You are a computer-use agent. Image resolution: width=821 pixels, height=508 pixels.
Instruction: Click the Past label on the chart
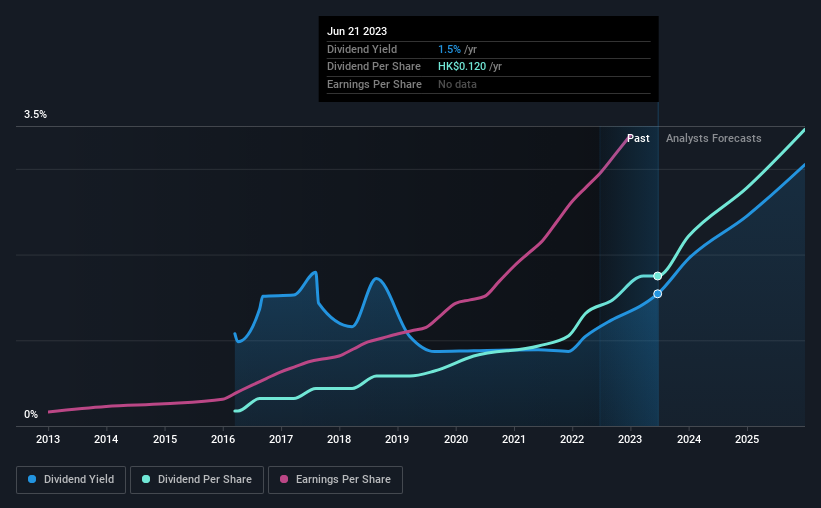pos(638,138)
